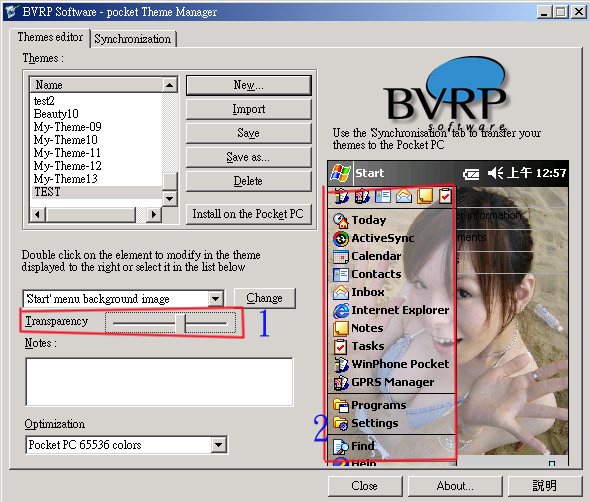The width and height of the screenshot is (590, 502).
Task: Click the Notes text field
Action: tap(160, 382)
